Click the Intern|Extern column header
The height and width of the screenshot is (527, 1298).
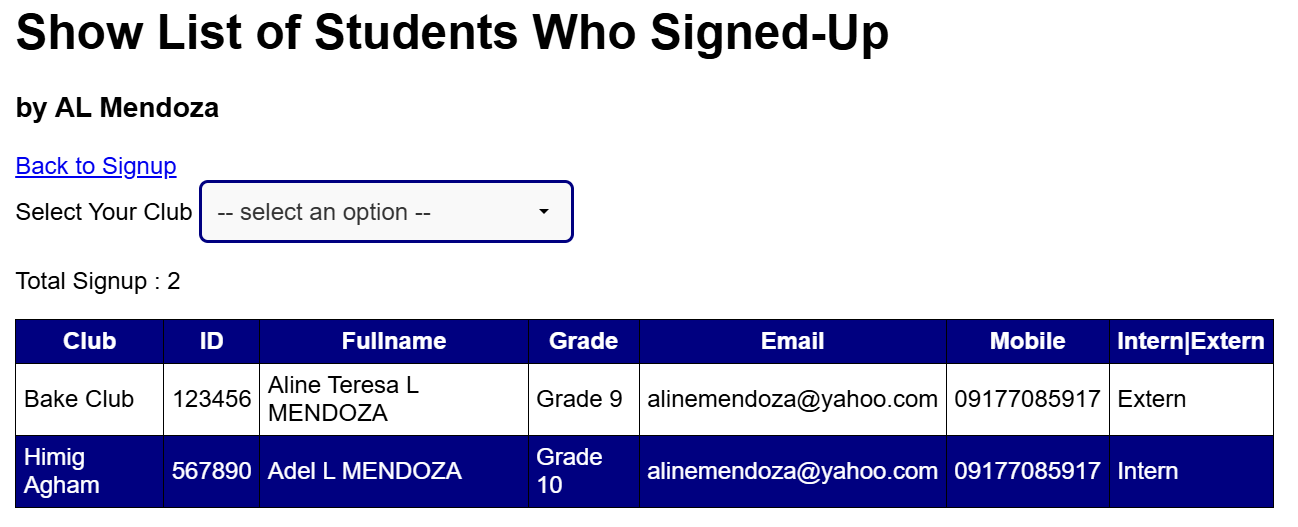click(x=1190, y=341)
